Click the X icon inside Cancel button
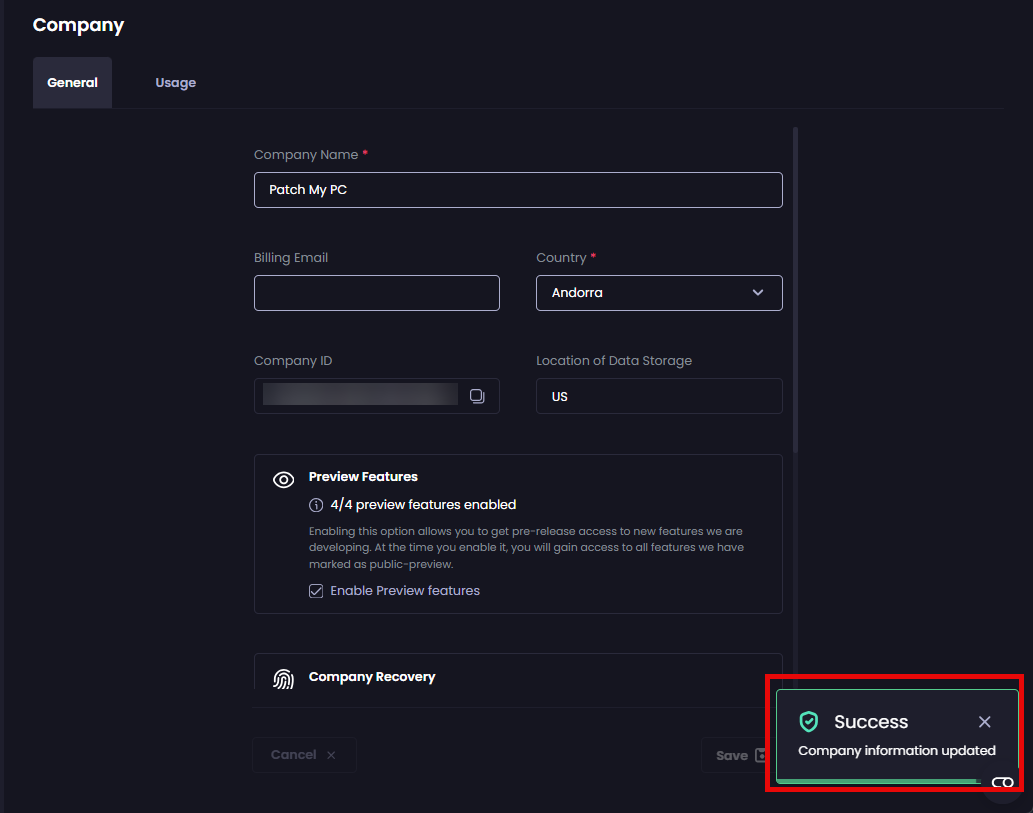 click(x=330, y=755)
